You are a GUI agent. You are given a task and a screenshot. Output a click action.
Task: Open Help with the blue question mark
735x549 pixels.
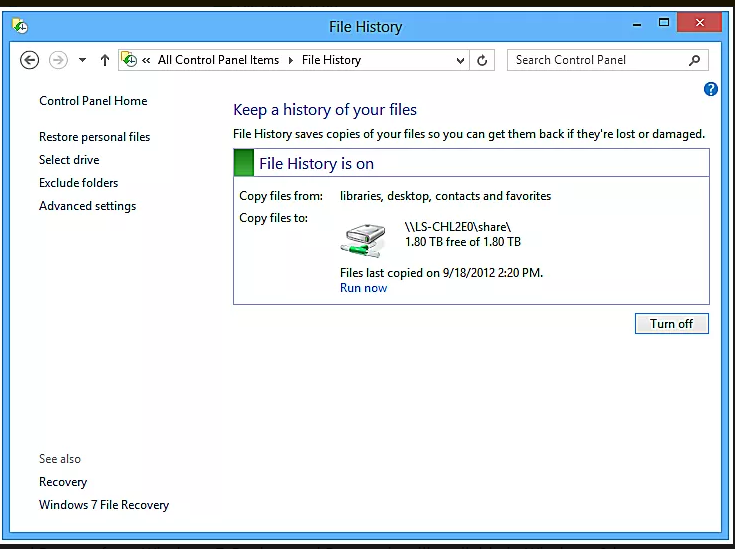711,89
